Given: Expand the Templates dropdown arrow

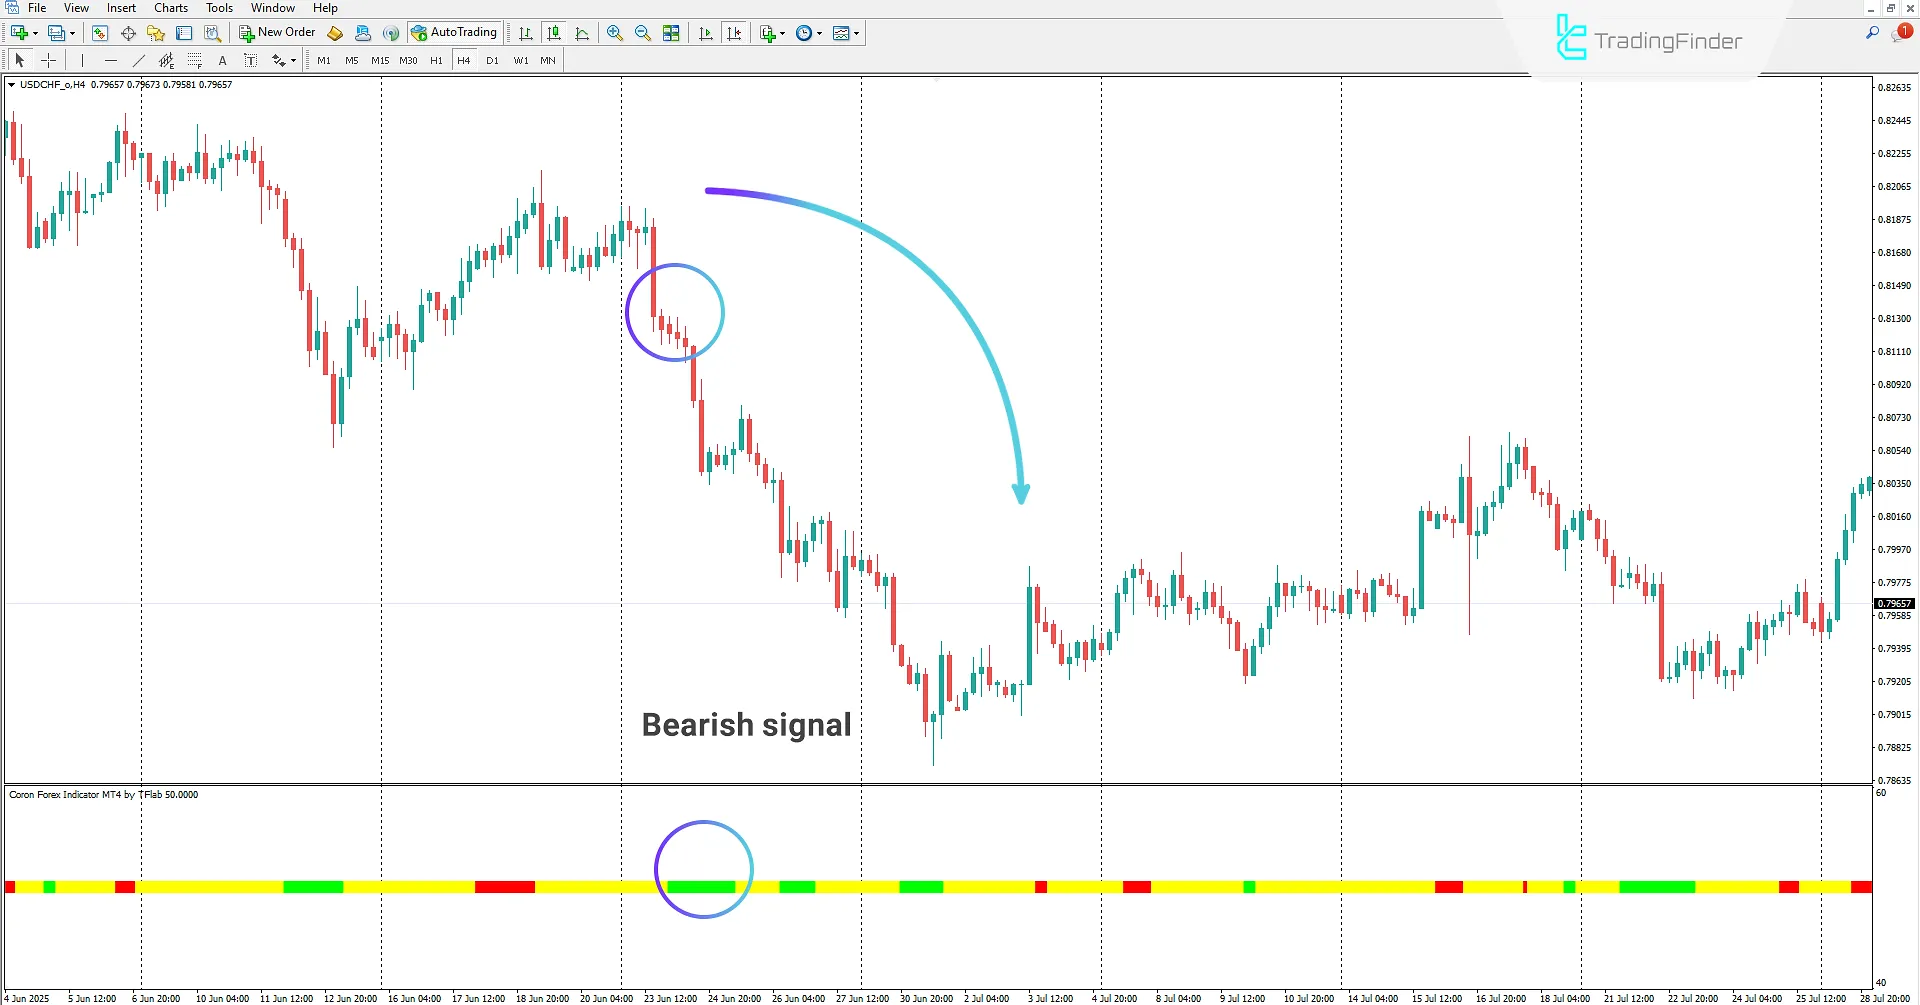Looking at the screenshot, I should pyautogui.click(x=856, y=33).
